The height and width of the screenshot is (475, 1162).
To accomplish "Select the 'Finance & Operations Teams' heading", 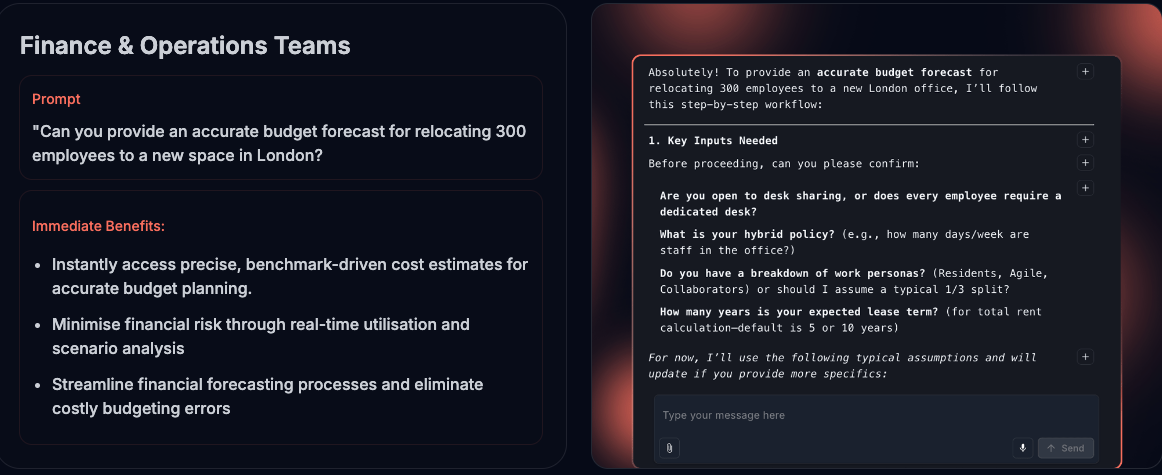I will pyautogui.click(x=185, y=46).
